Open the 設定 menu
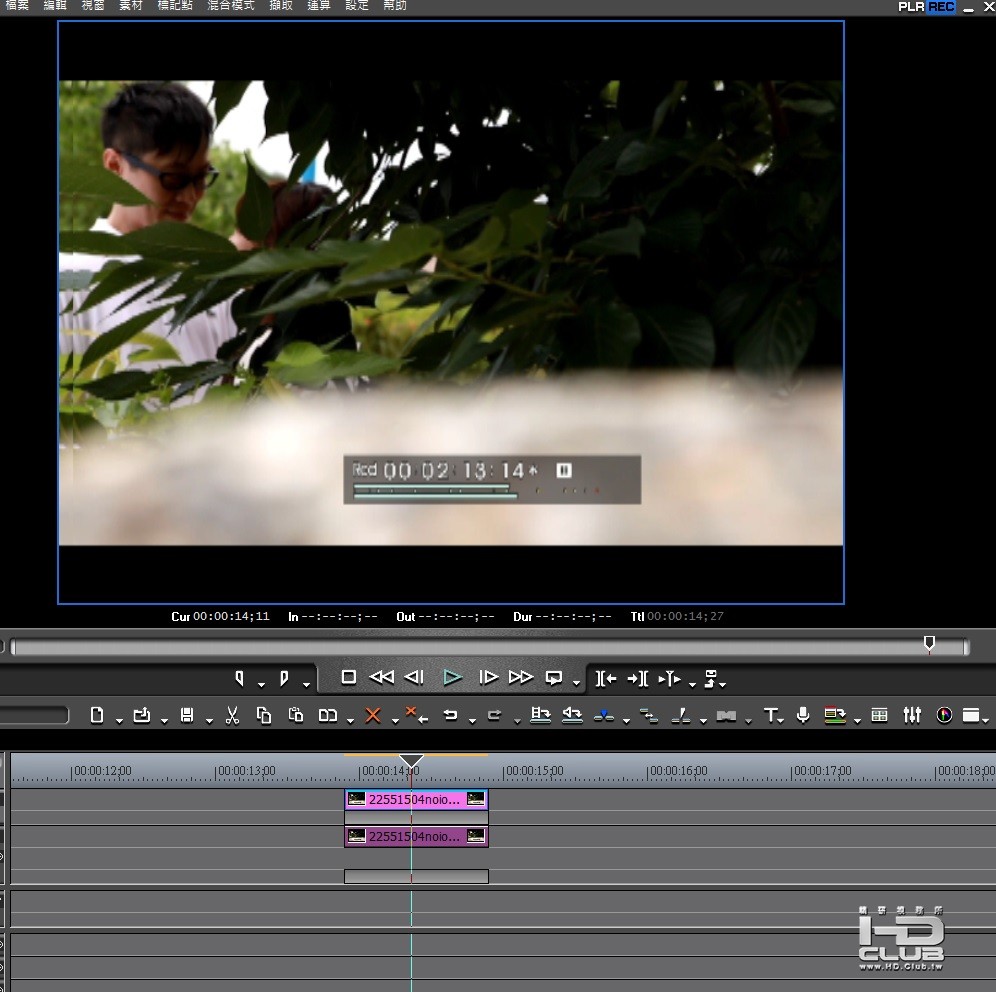 (x=356, y=5)
